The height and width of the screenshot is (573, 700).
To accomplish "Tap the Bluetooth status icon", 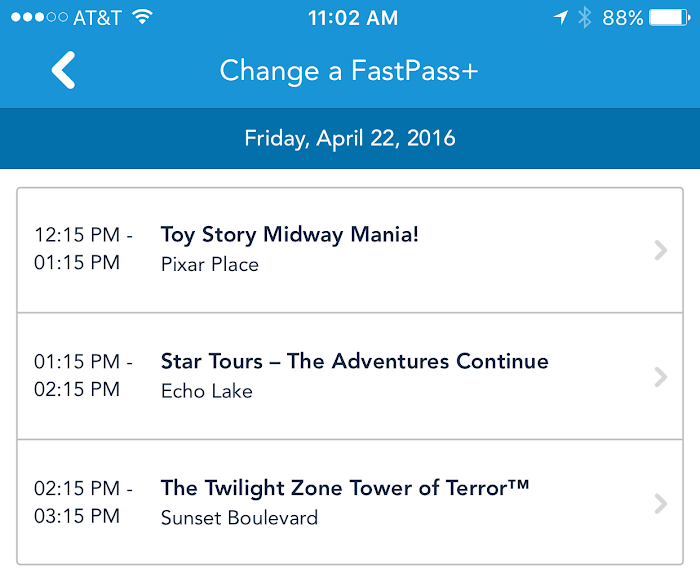I will point(585,17).
